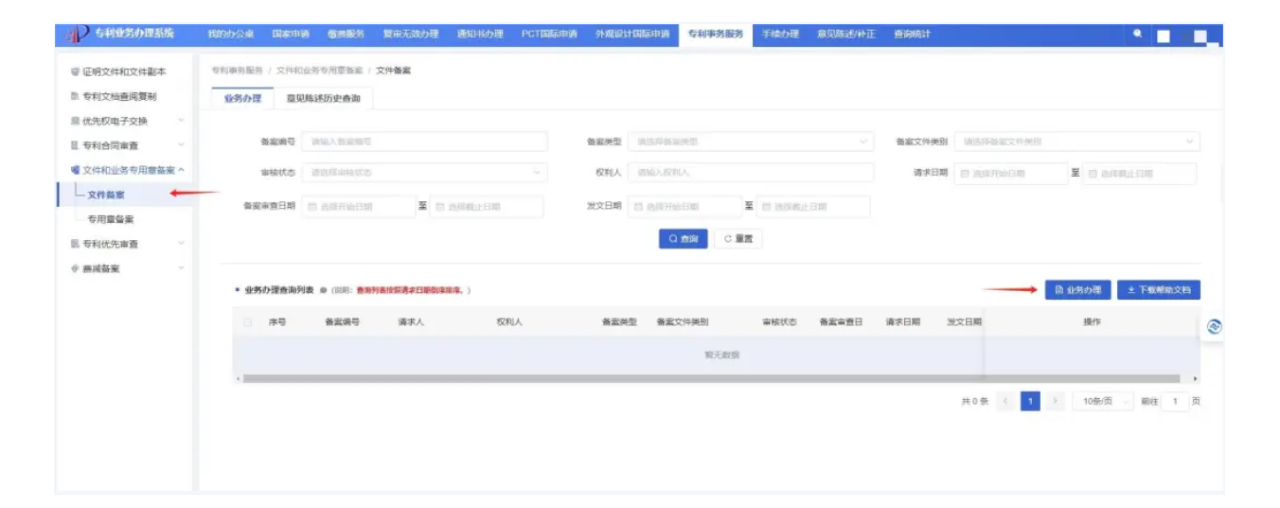Viewport: 1280px width, 508px height.
Task: Click the 下载帮助文档 button
Action: (x=1158, y=290)
